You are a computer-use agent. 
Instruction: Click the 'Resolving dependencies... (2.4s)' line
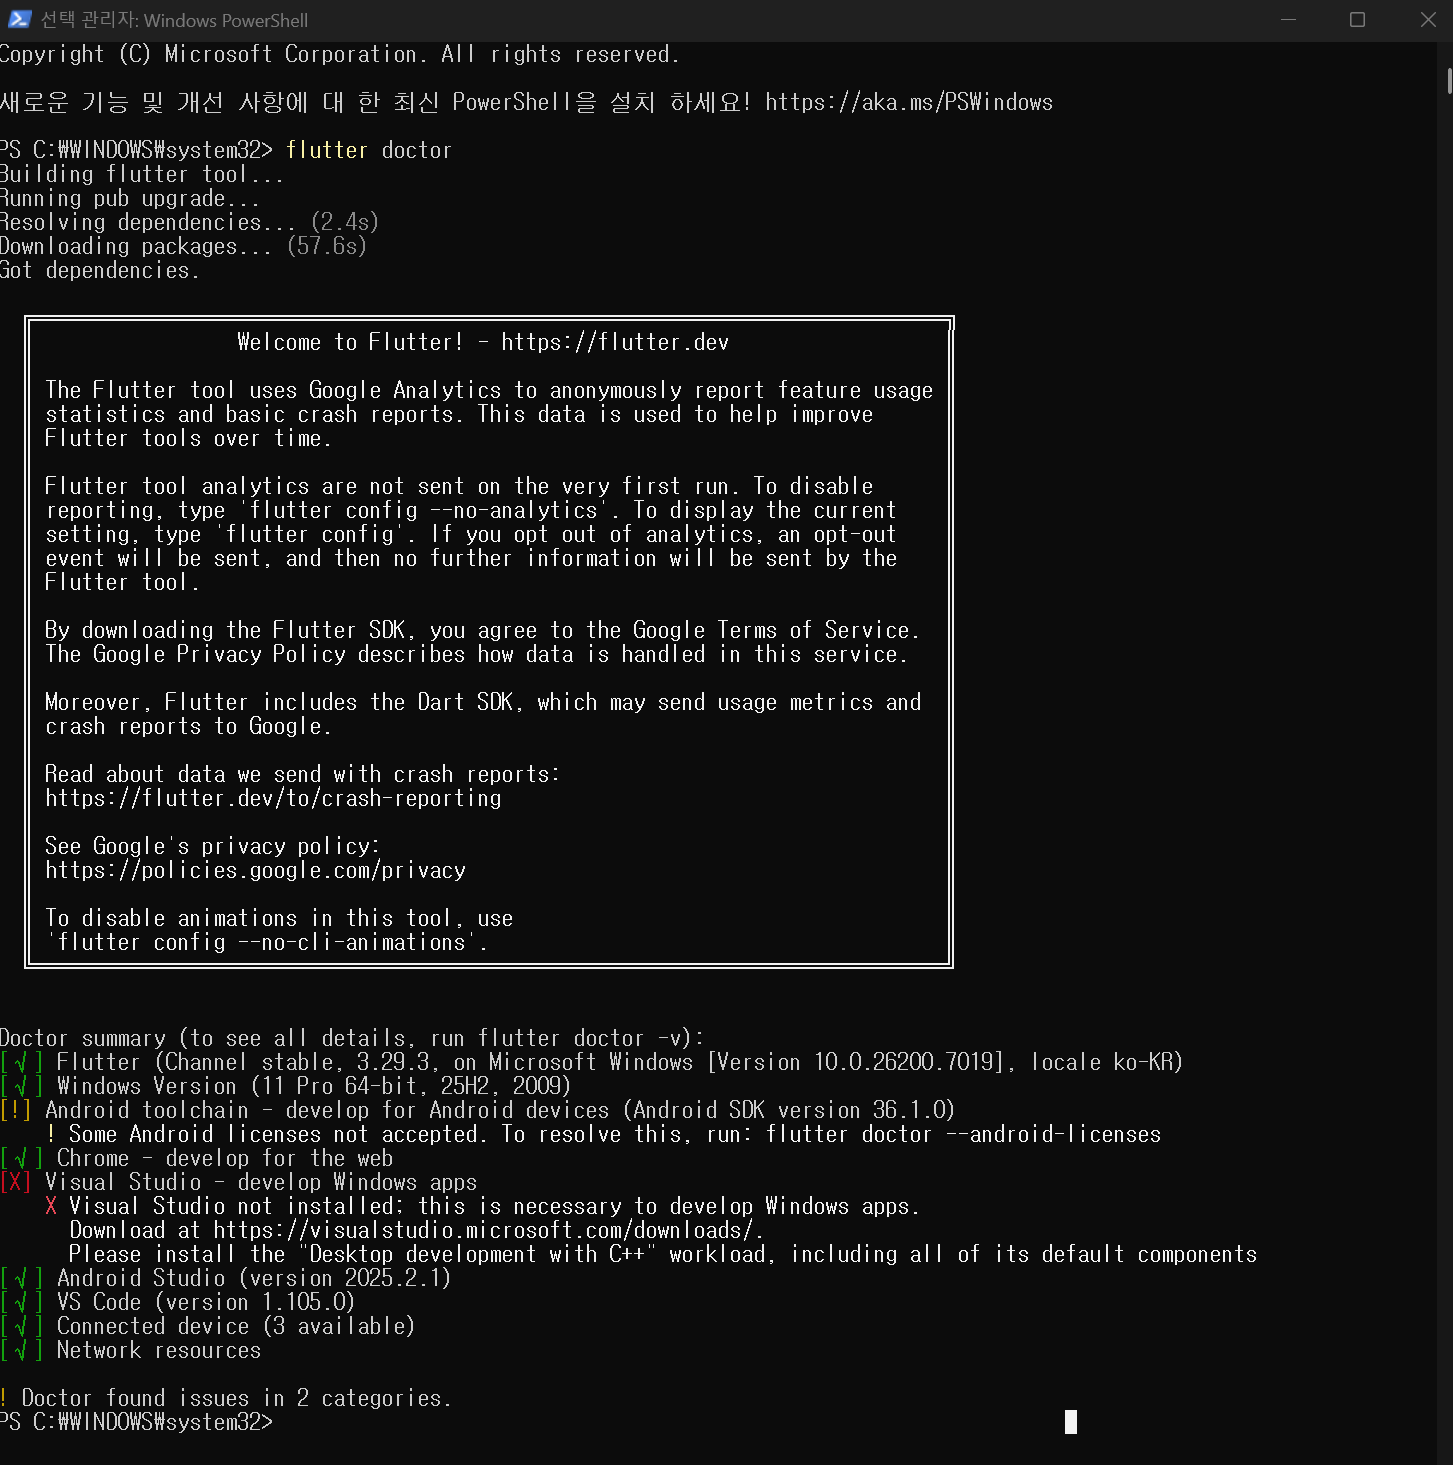click(189, 222)
